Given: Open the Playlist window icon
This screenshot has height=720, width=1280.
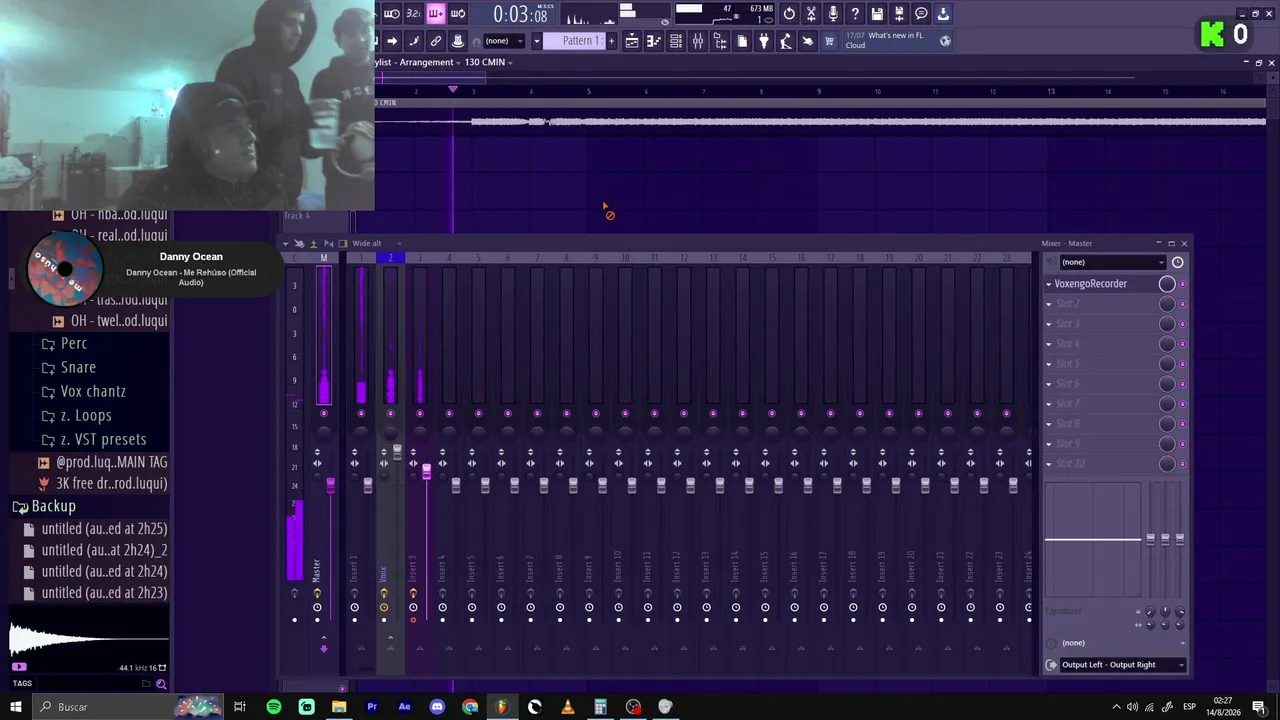Looking at the screenshot, I should (632, 41).
